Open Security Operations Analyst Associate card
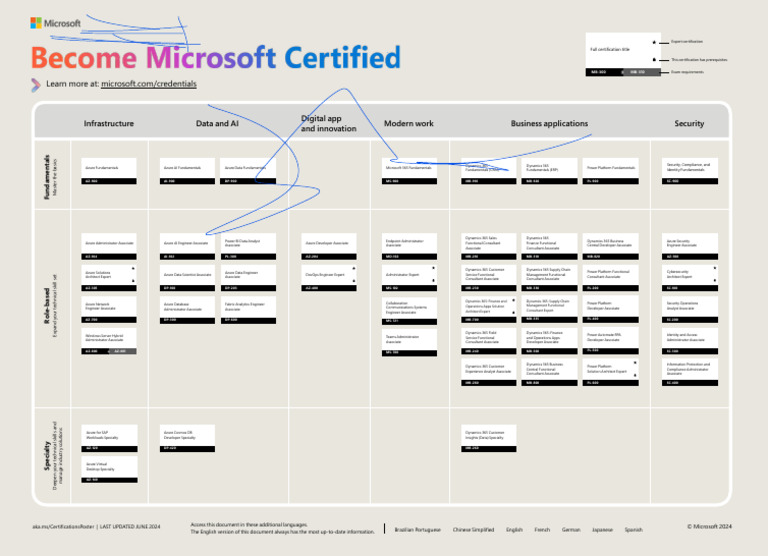Image resolution: width=768 pixels, height=556 pixels. [690, 310]
